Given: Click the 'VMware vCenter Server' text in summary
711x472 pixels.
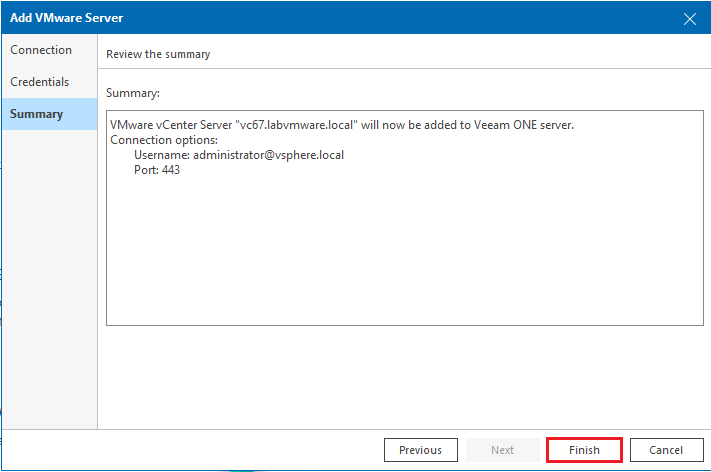Looking at the screenshot, I should (171, 125).
